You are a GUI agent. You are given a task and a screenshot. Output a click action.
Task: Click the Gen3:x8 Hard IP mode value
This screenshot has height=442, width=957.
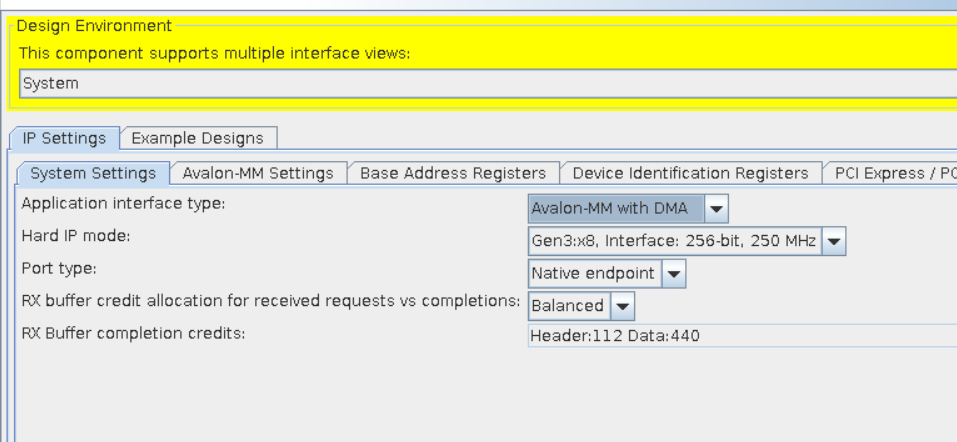click(x=674, y=240)
